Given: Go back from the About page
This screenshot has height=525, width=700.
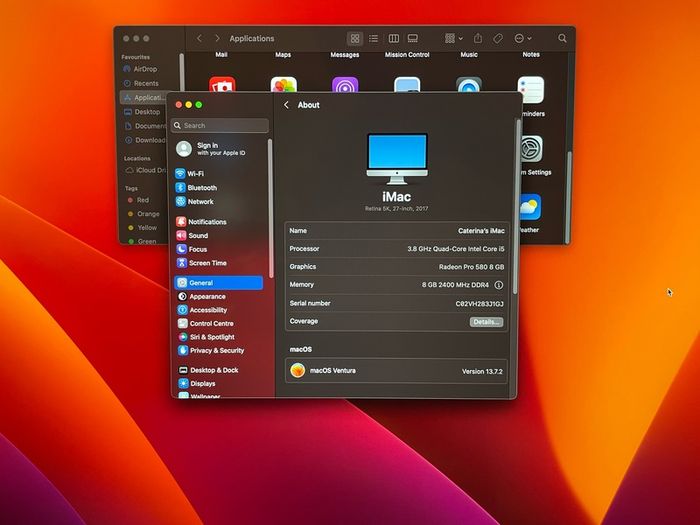Looking at the screenshot, I should click(x=287, y=105).
